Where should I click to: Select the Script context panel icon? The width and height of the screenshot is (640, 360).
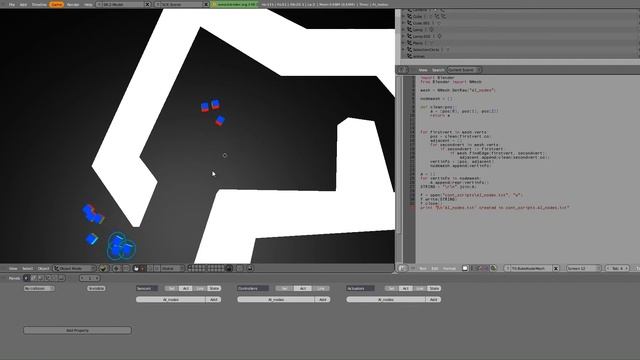(x=34, y=278)
